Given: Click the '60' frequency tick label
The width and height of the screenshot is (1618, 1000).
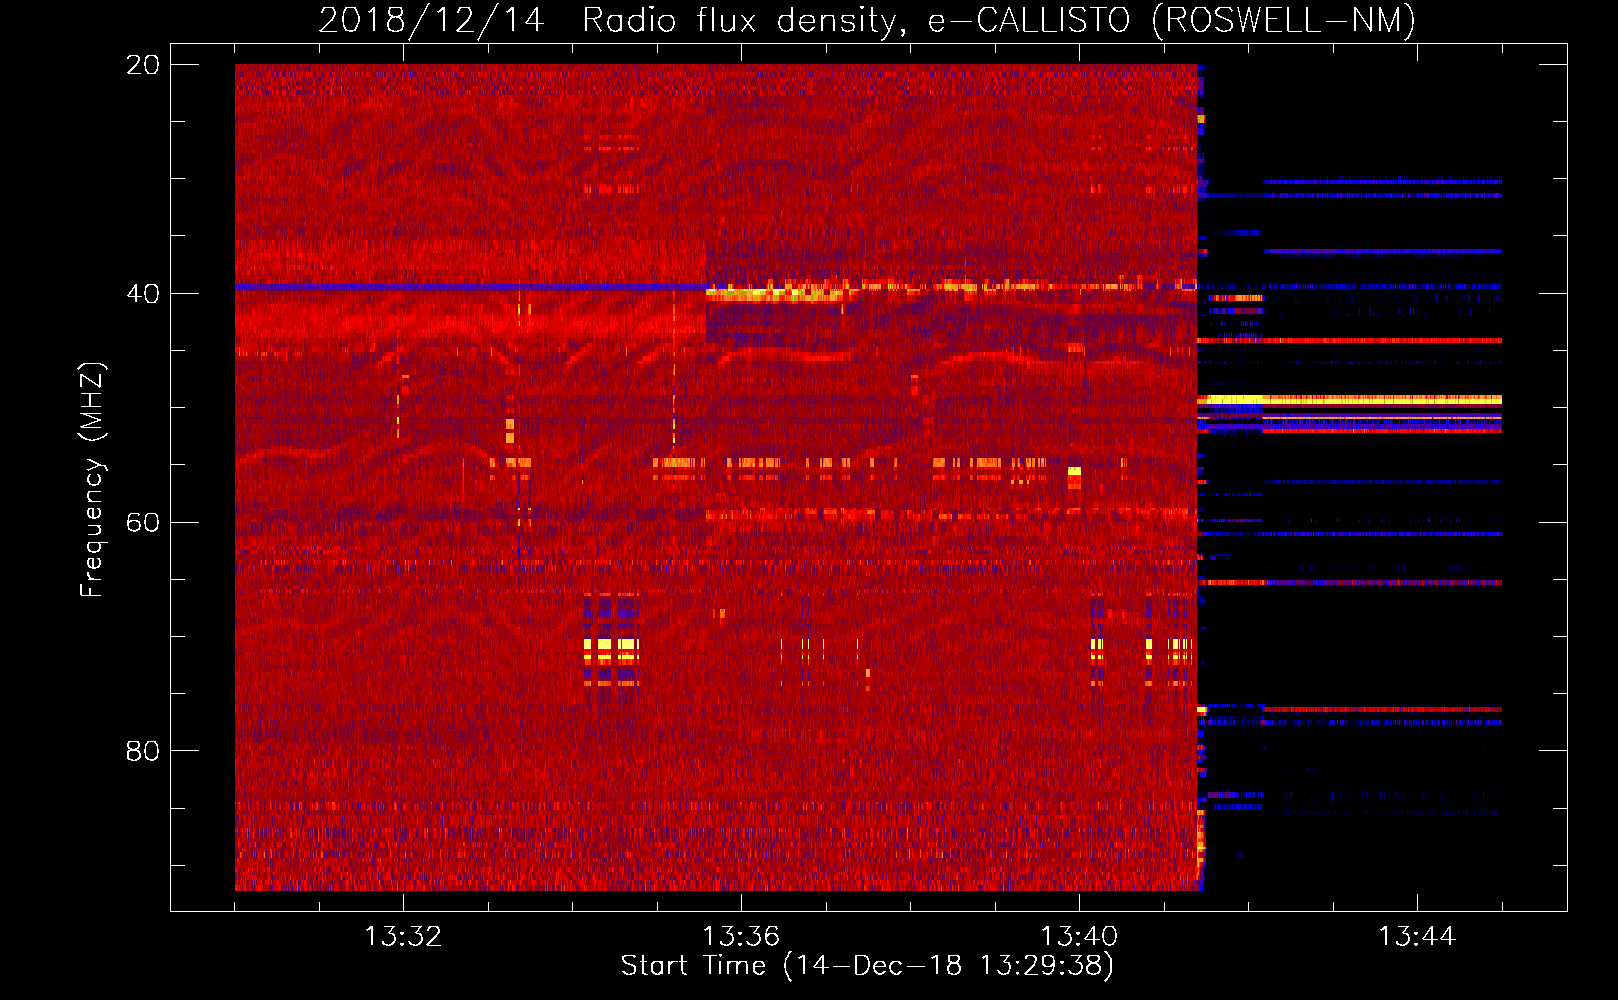Looking at the screenshot, I should point(143,523).
